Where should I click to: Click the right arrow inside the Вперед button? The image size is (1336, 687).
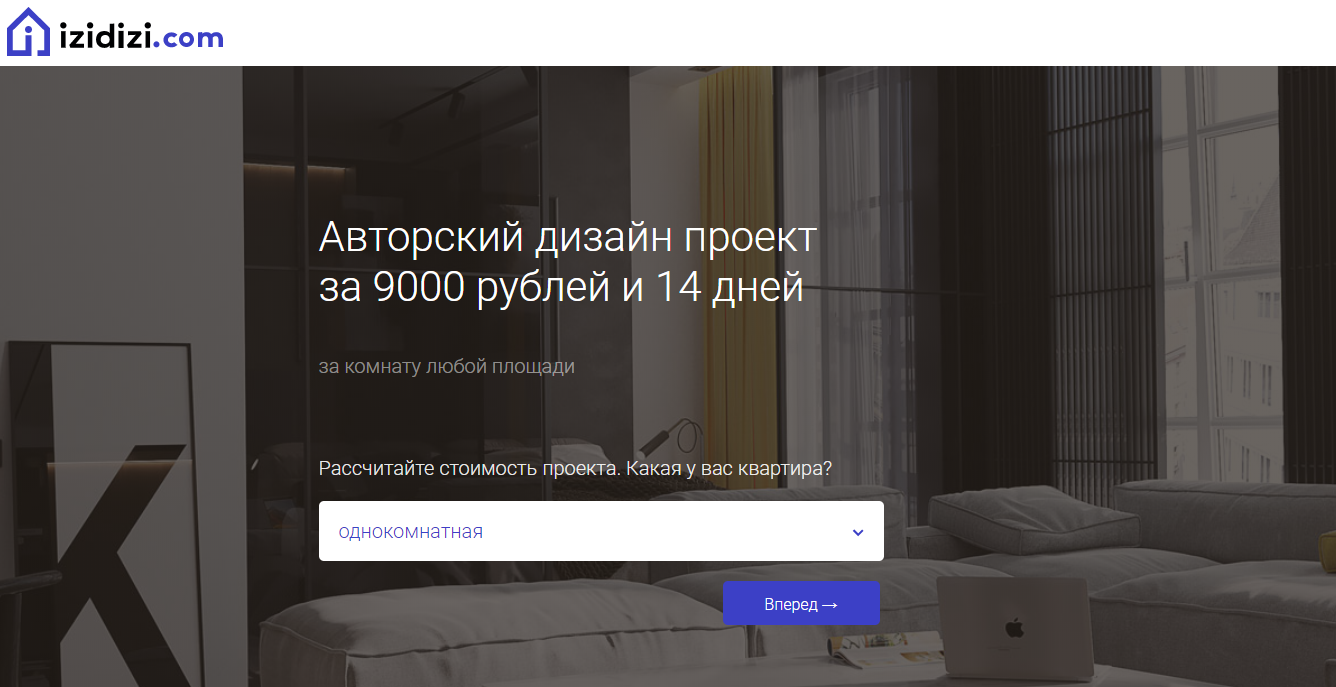click(828, 605)
